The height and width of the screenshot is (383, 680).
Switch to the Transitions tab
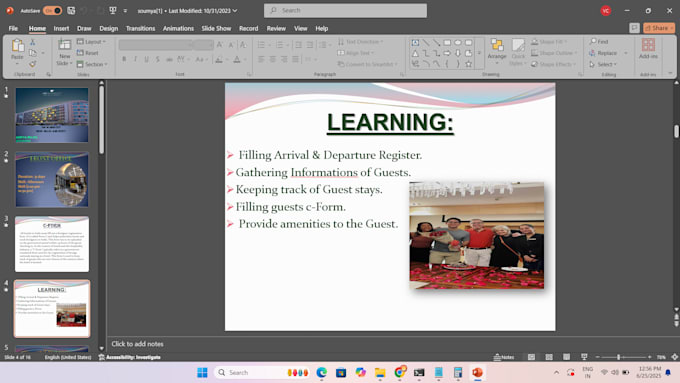140,28
